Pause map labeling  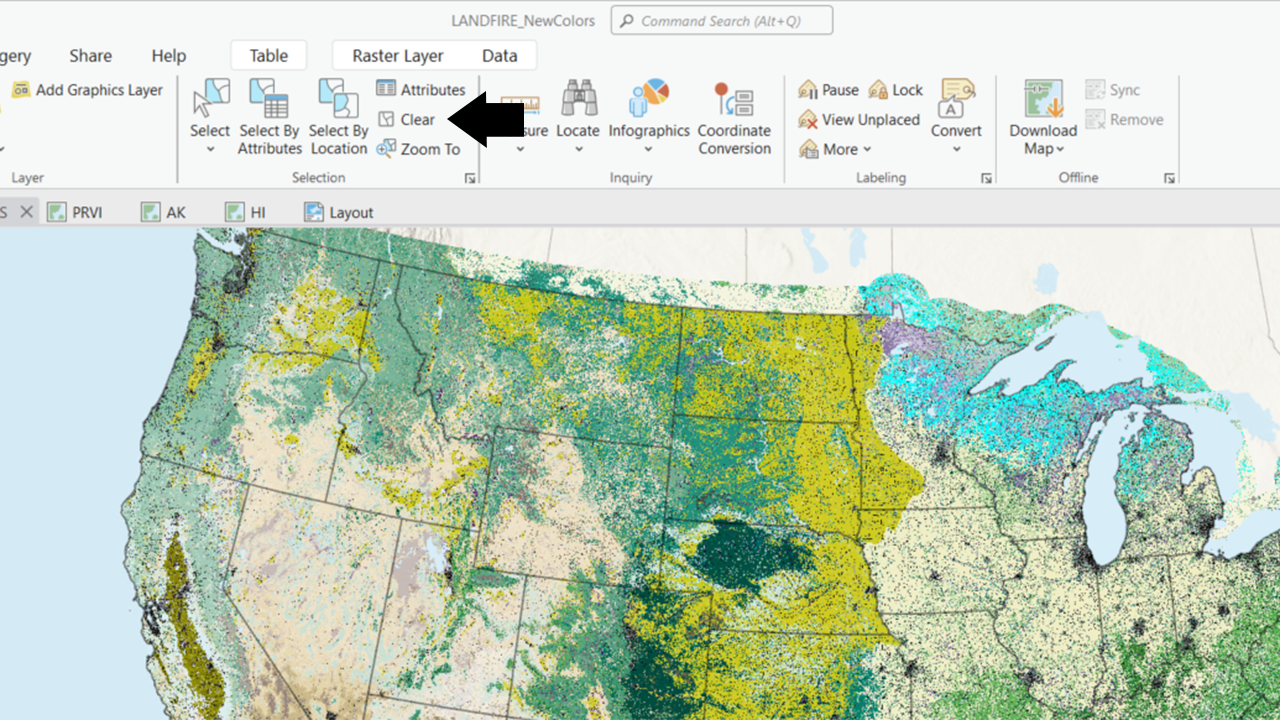pyautogui.click(x=829, y=89)
